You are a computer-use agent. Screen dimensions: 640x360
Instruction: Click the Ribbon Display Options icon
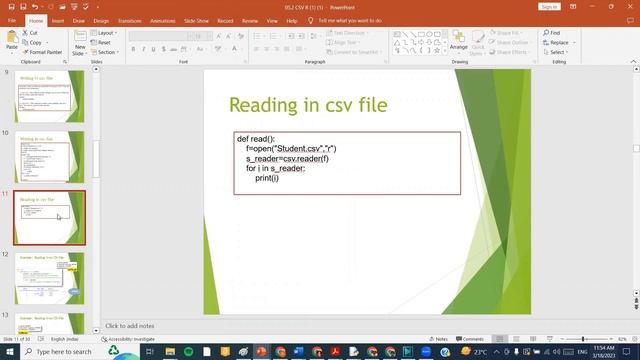573,7
